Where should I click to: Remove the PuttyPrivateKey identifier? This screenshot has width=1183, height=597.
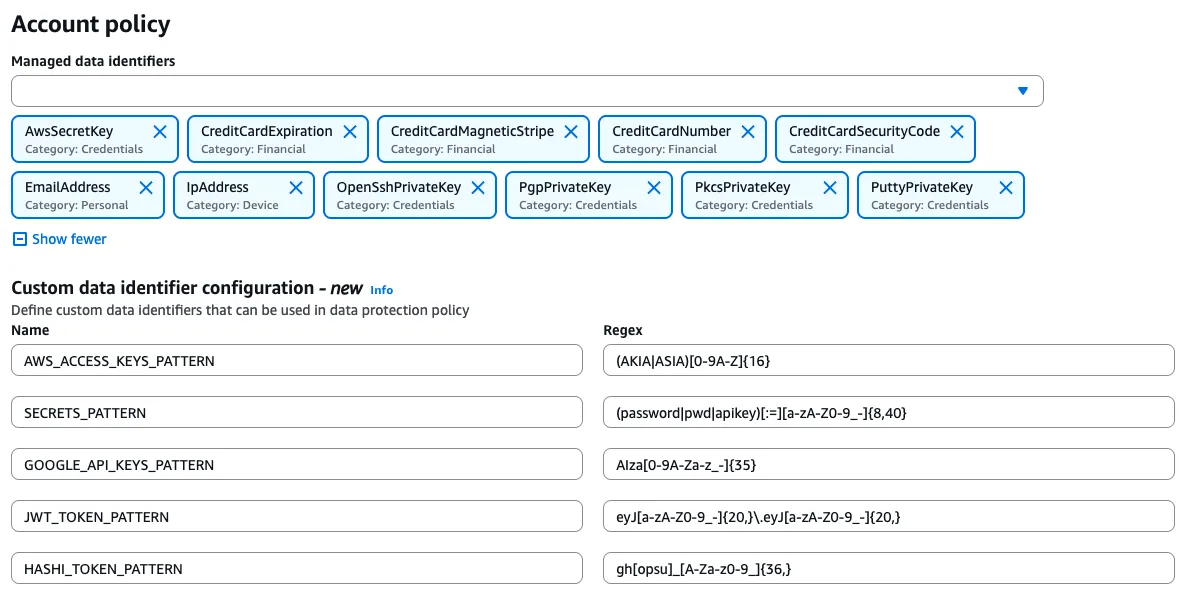pos(1006,187)
